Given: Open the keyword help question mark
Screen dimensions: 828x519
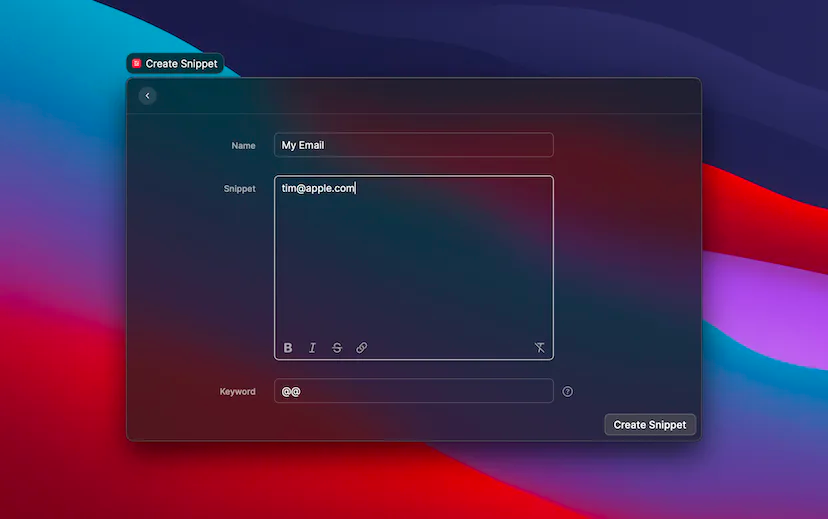Looking at the screenshot, I should 567,391.
